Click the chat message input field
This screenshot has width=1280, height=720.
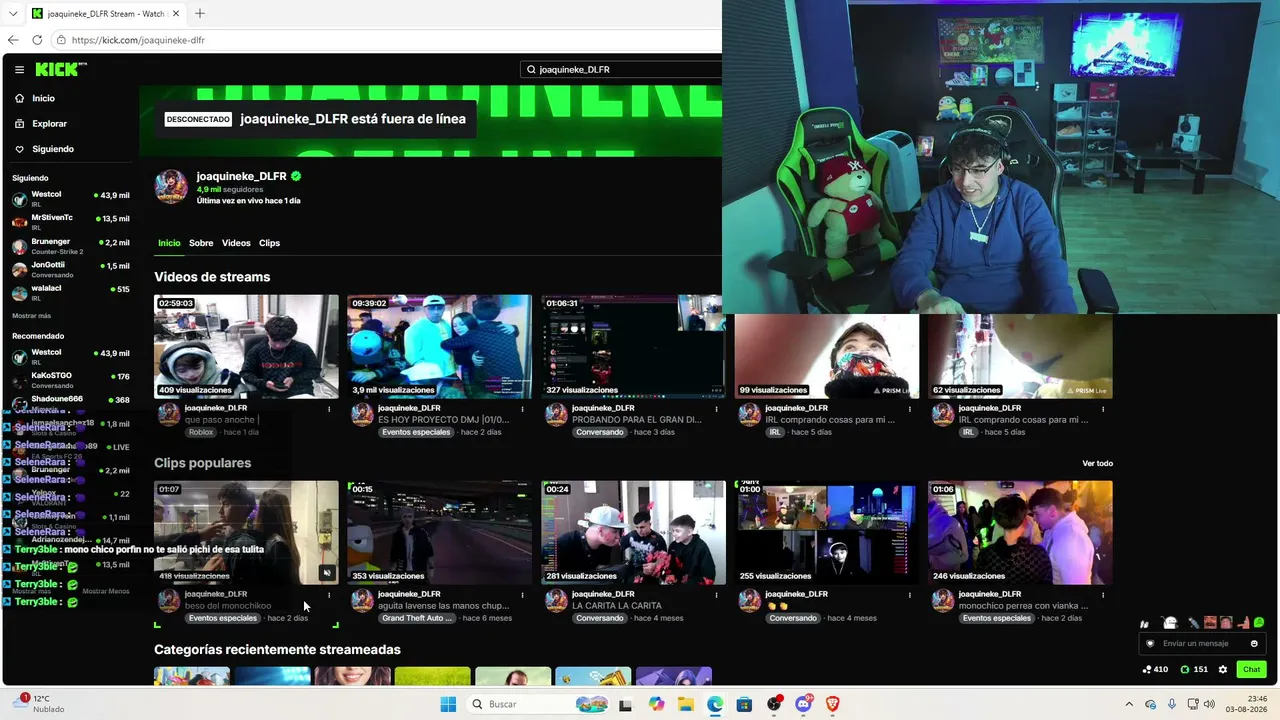point(1202,643)
